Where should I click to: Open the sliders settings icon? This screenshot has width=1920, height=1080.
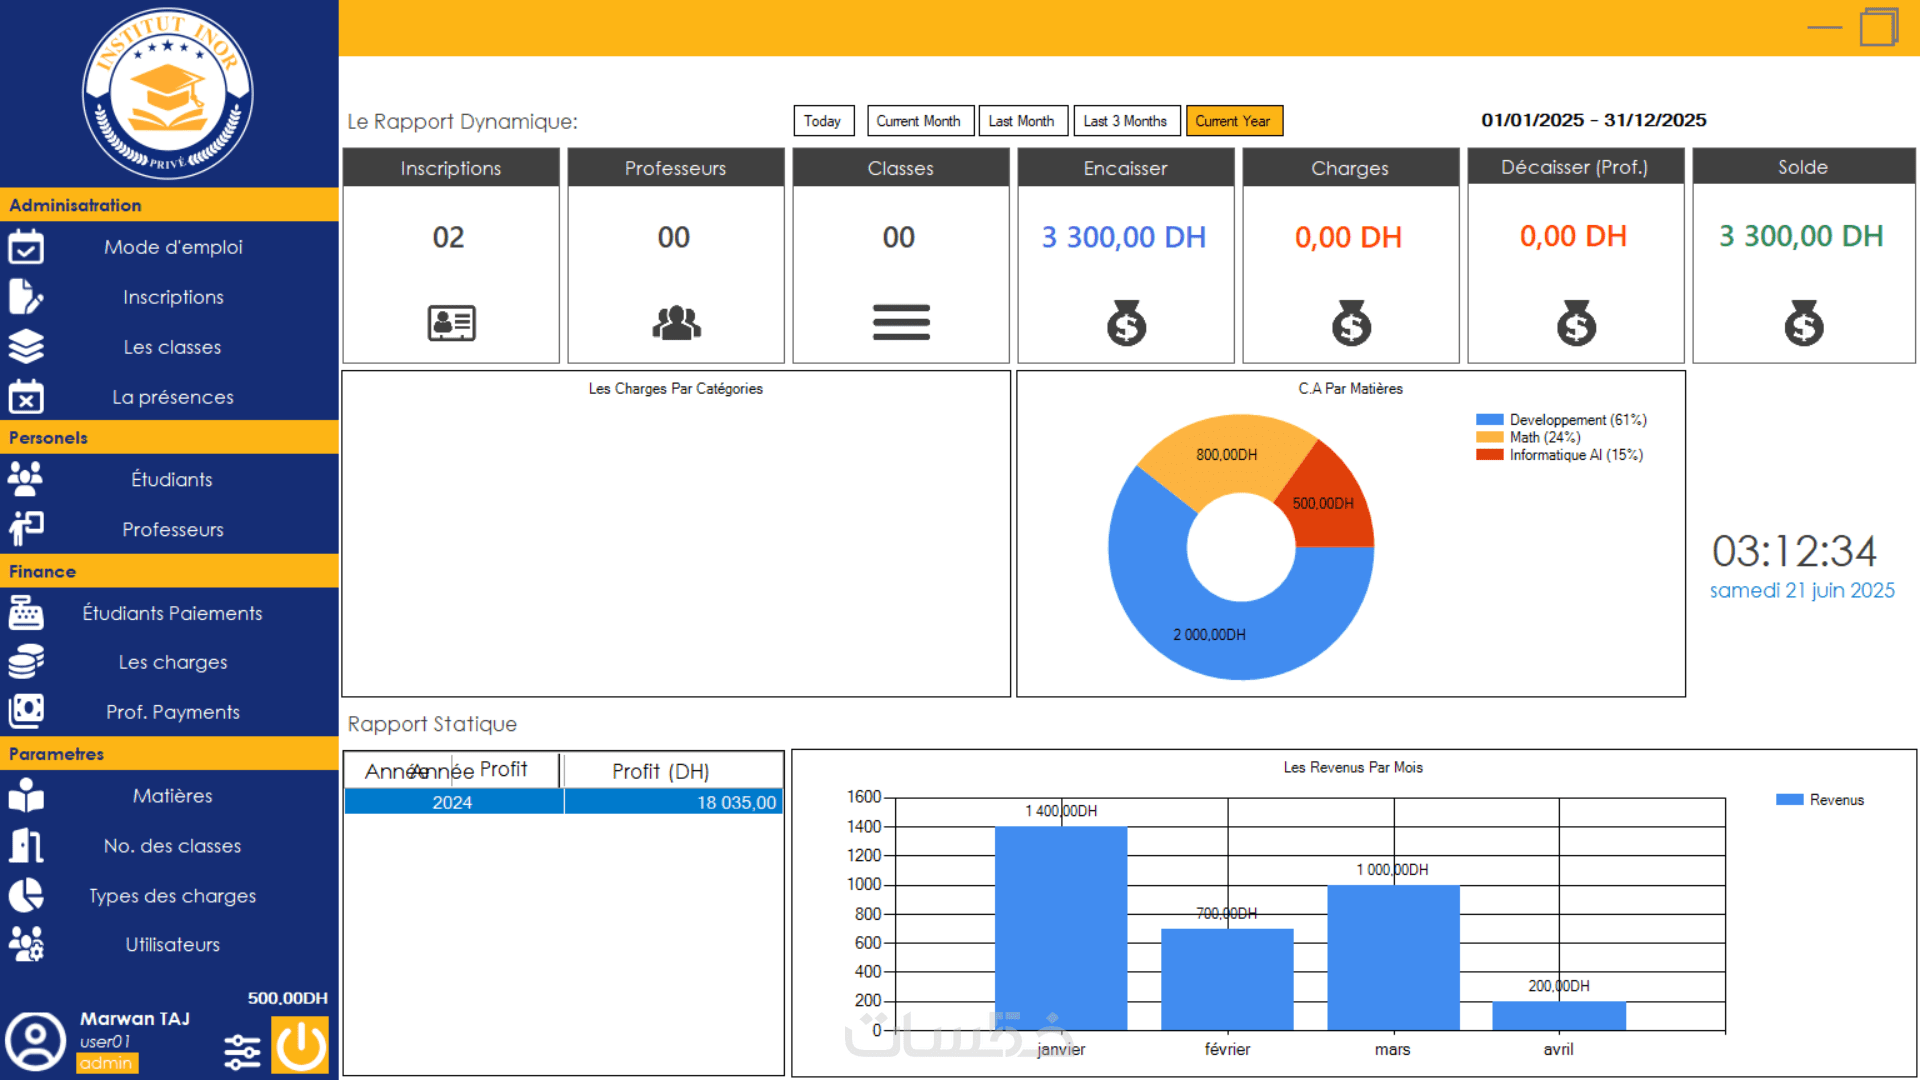click(242, 1051)
